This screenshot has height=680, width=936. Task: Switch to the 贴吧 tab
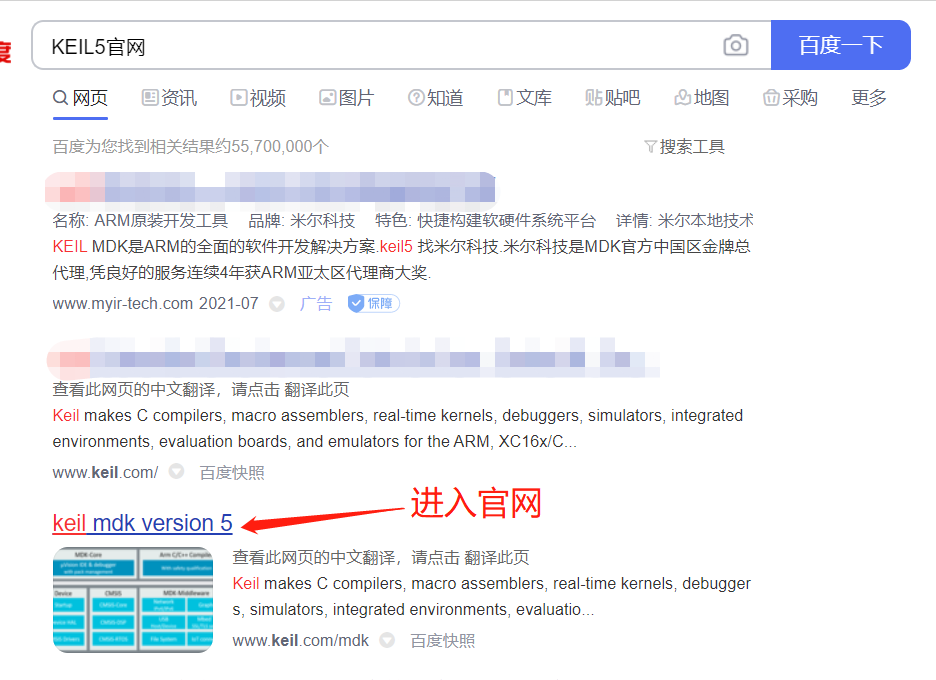tap(613, 97)
